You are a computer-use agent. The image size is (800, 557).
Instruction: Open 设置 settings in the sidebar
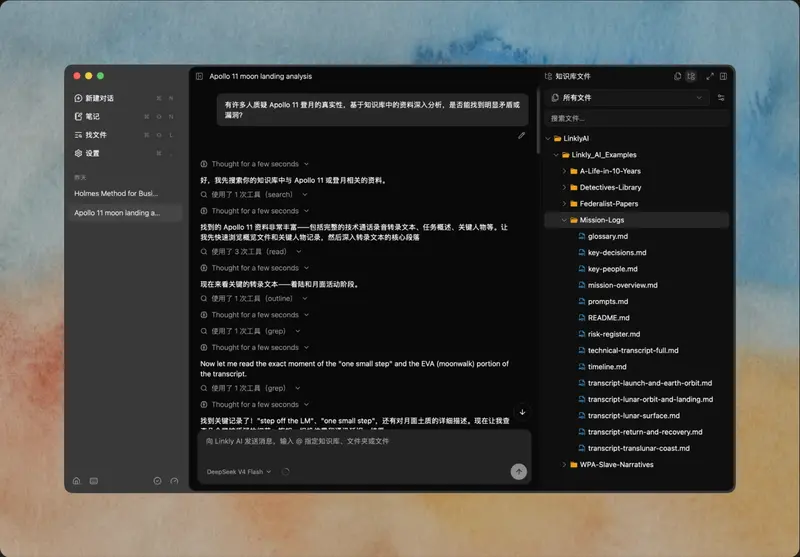(125, 153)
